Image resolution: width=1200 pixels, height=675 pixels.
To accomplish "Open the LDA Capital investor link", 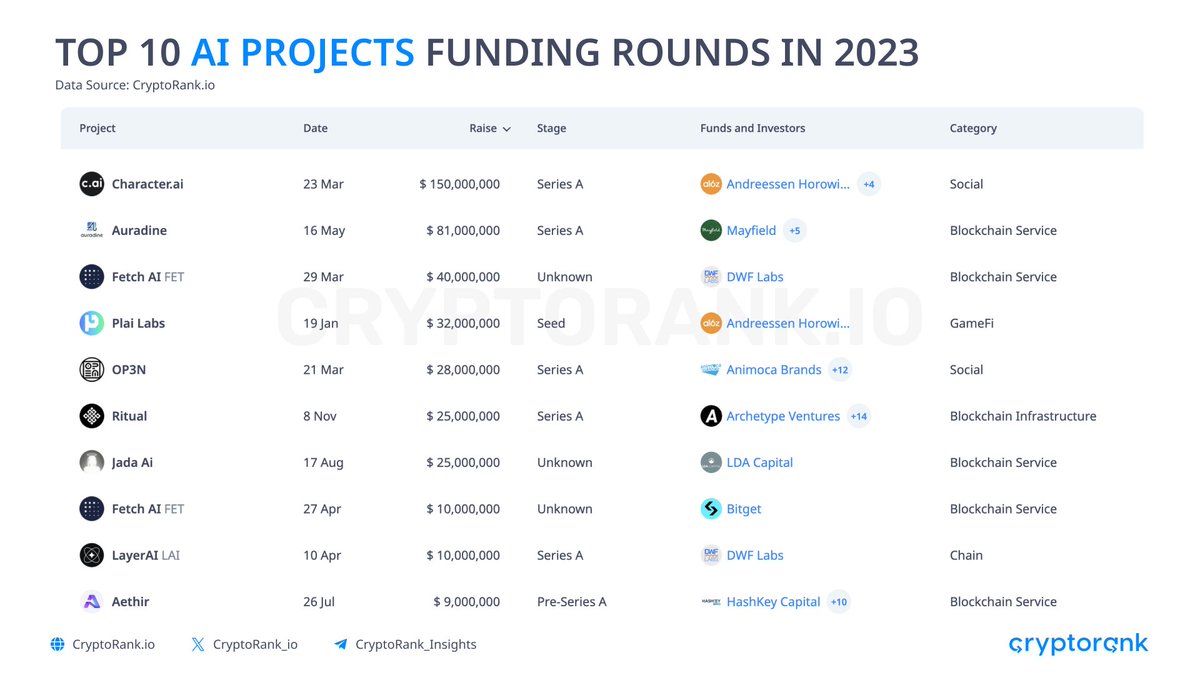I will (x=760, y=462).
